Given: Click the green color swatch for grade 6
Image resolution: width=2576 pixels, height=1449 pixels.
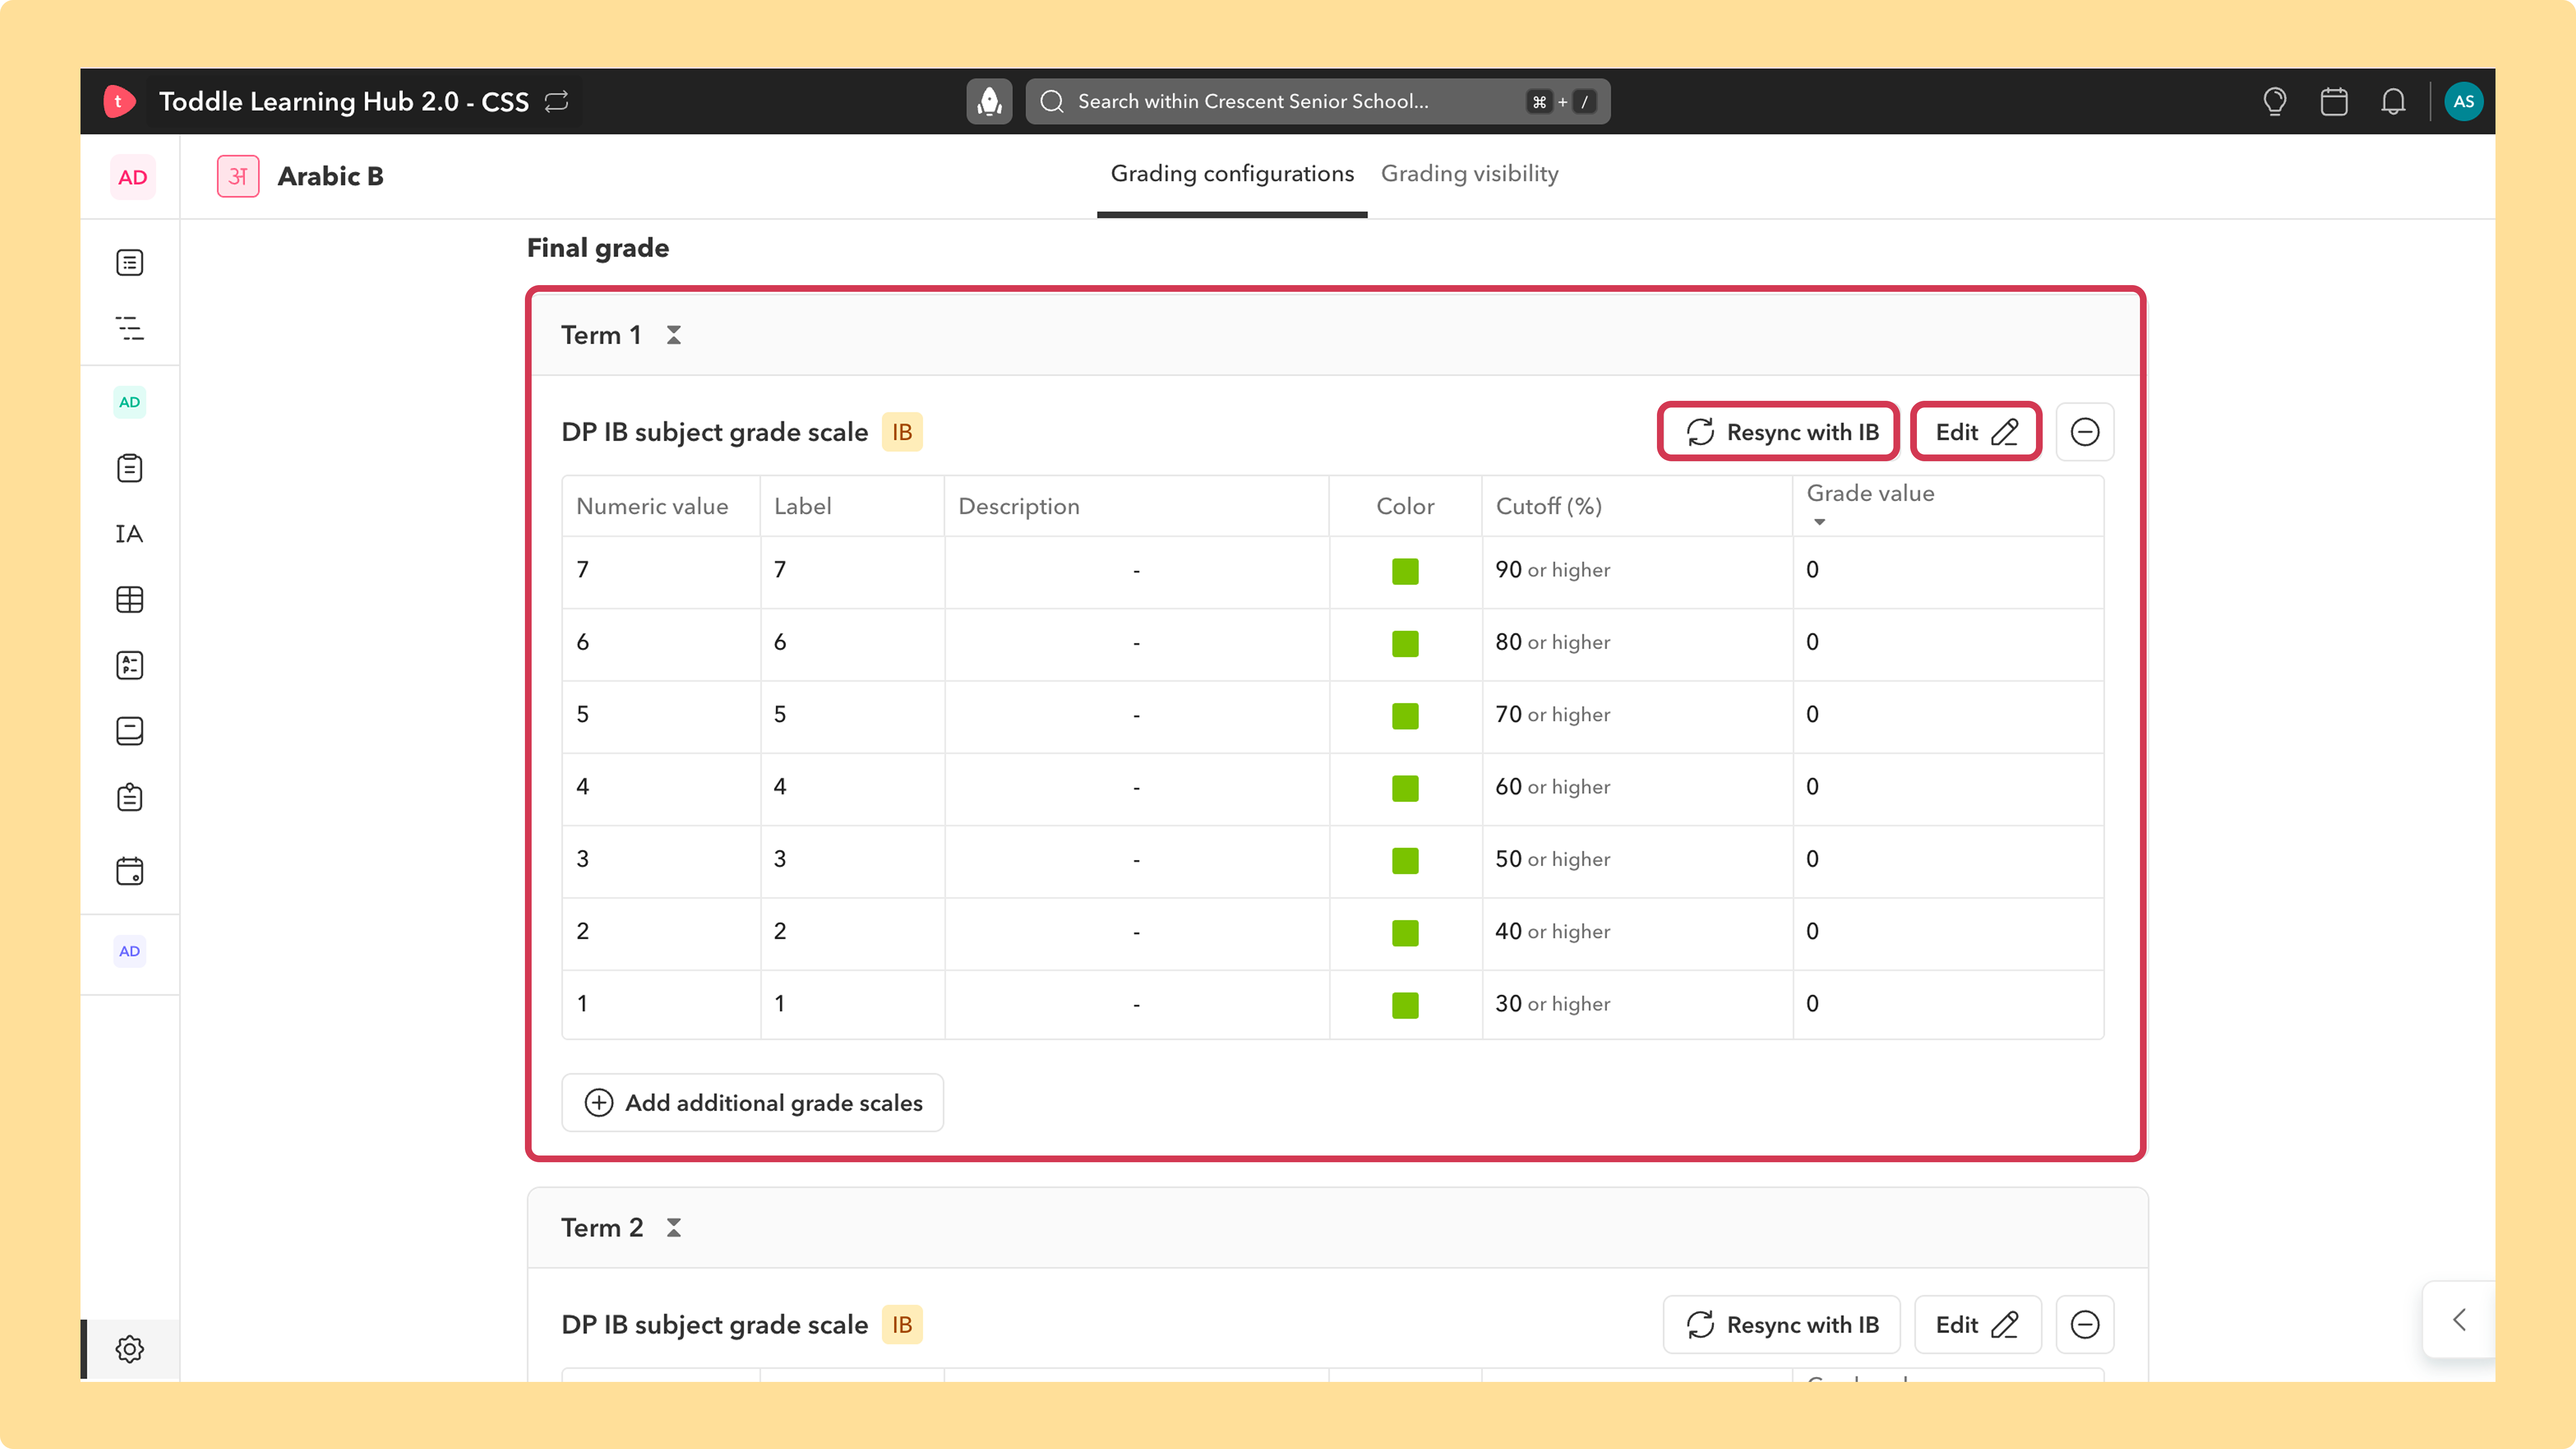Looking at the screenshot, I should click(x=1405, y=643).
